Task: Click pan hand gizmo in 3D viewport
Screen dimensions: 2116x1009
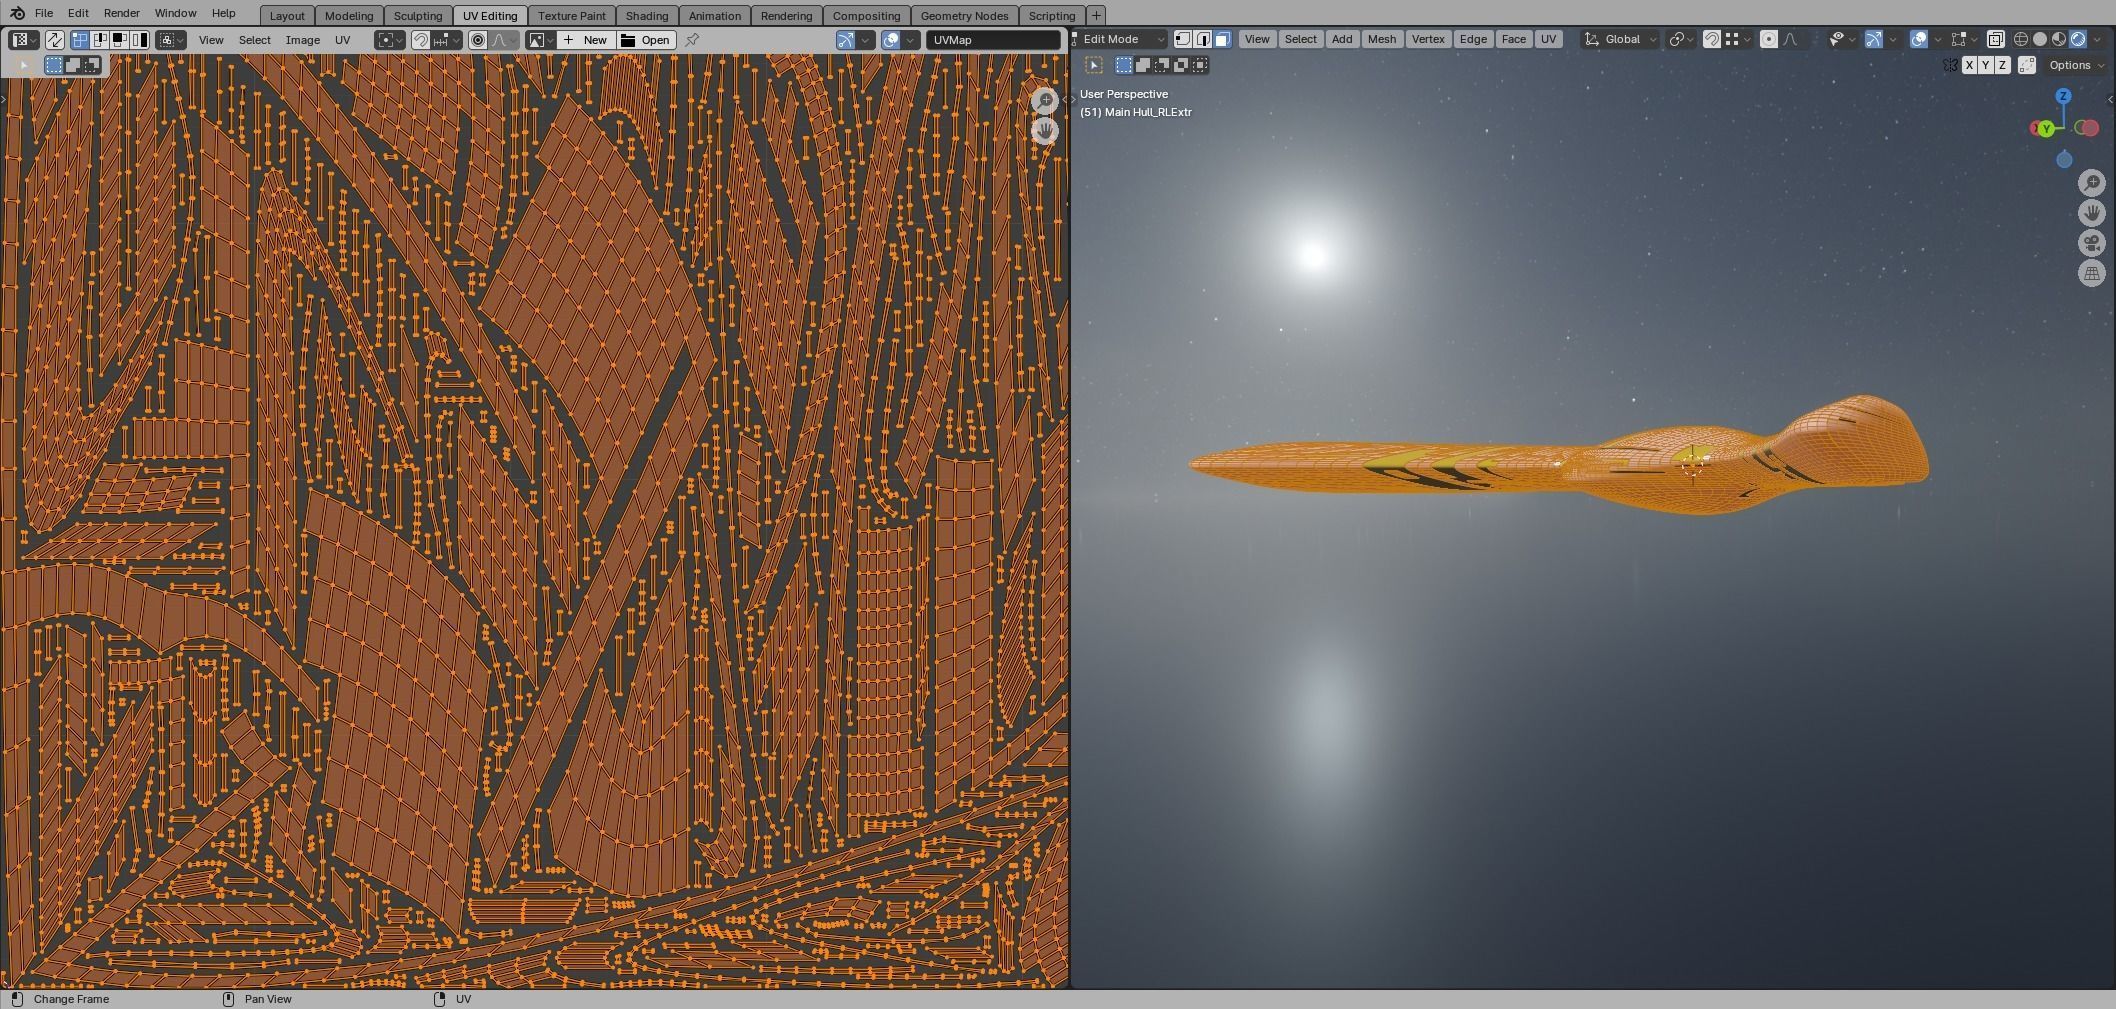Action: (x=2092, y=213)
